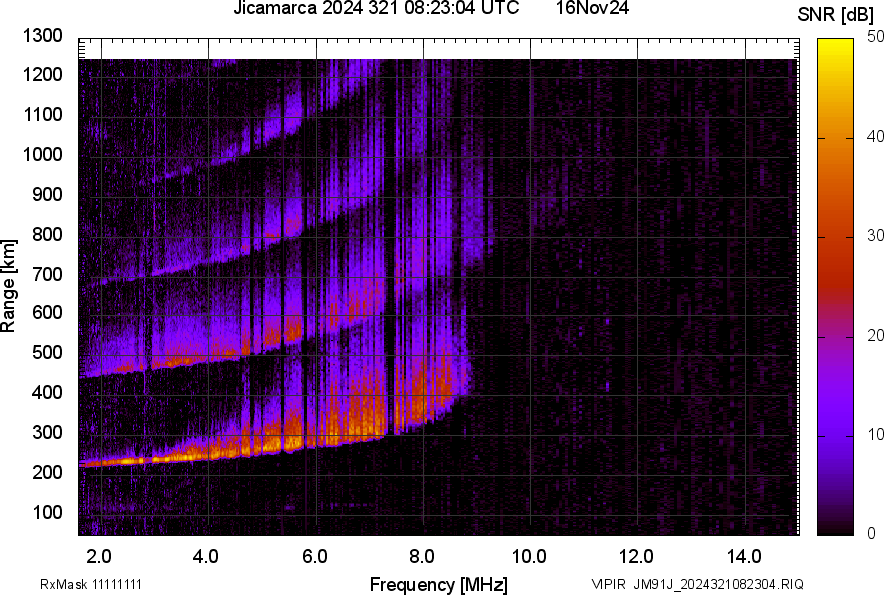Click the 400 range tick label
The width and height of the screenshot is (884, 595).
click(47, 392)
